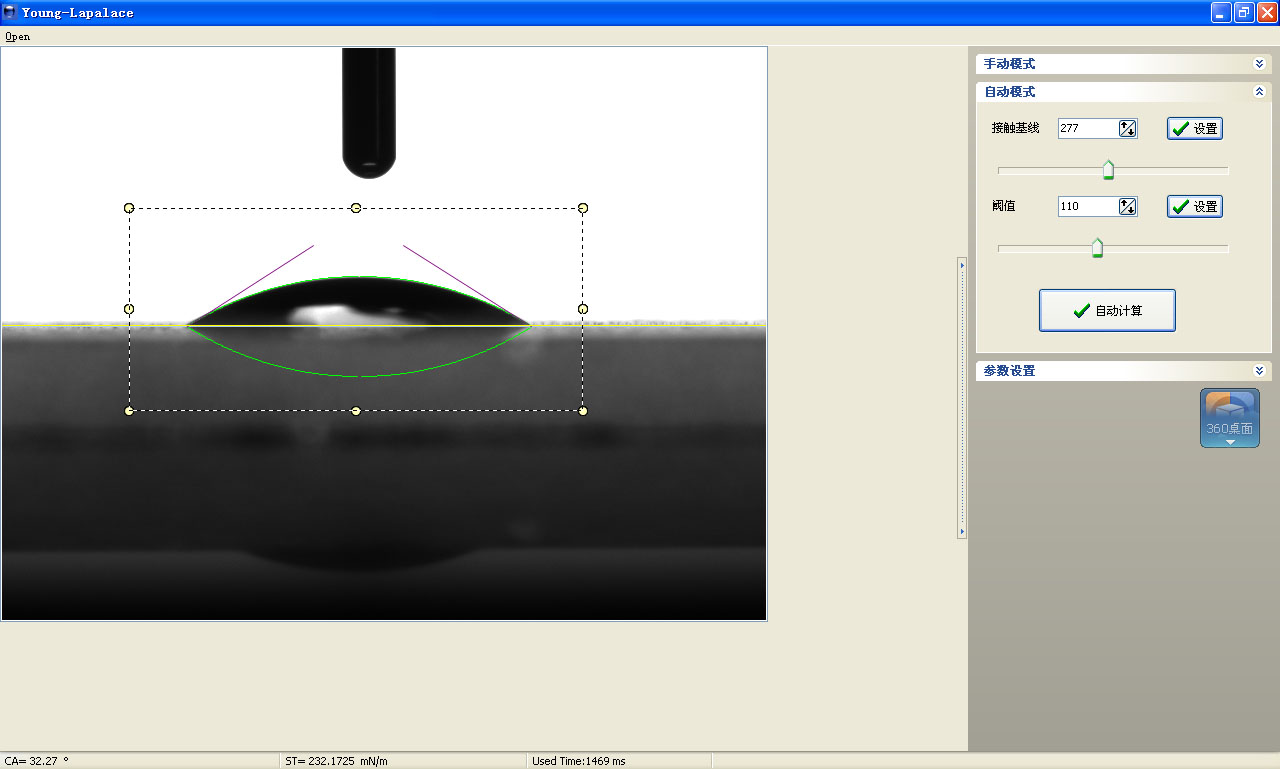1280x769 pixels.
Task: Click the 阈值 spinner arrows
Action: (x=1128, y=206)
